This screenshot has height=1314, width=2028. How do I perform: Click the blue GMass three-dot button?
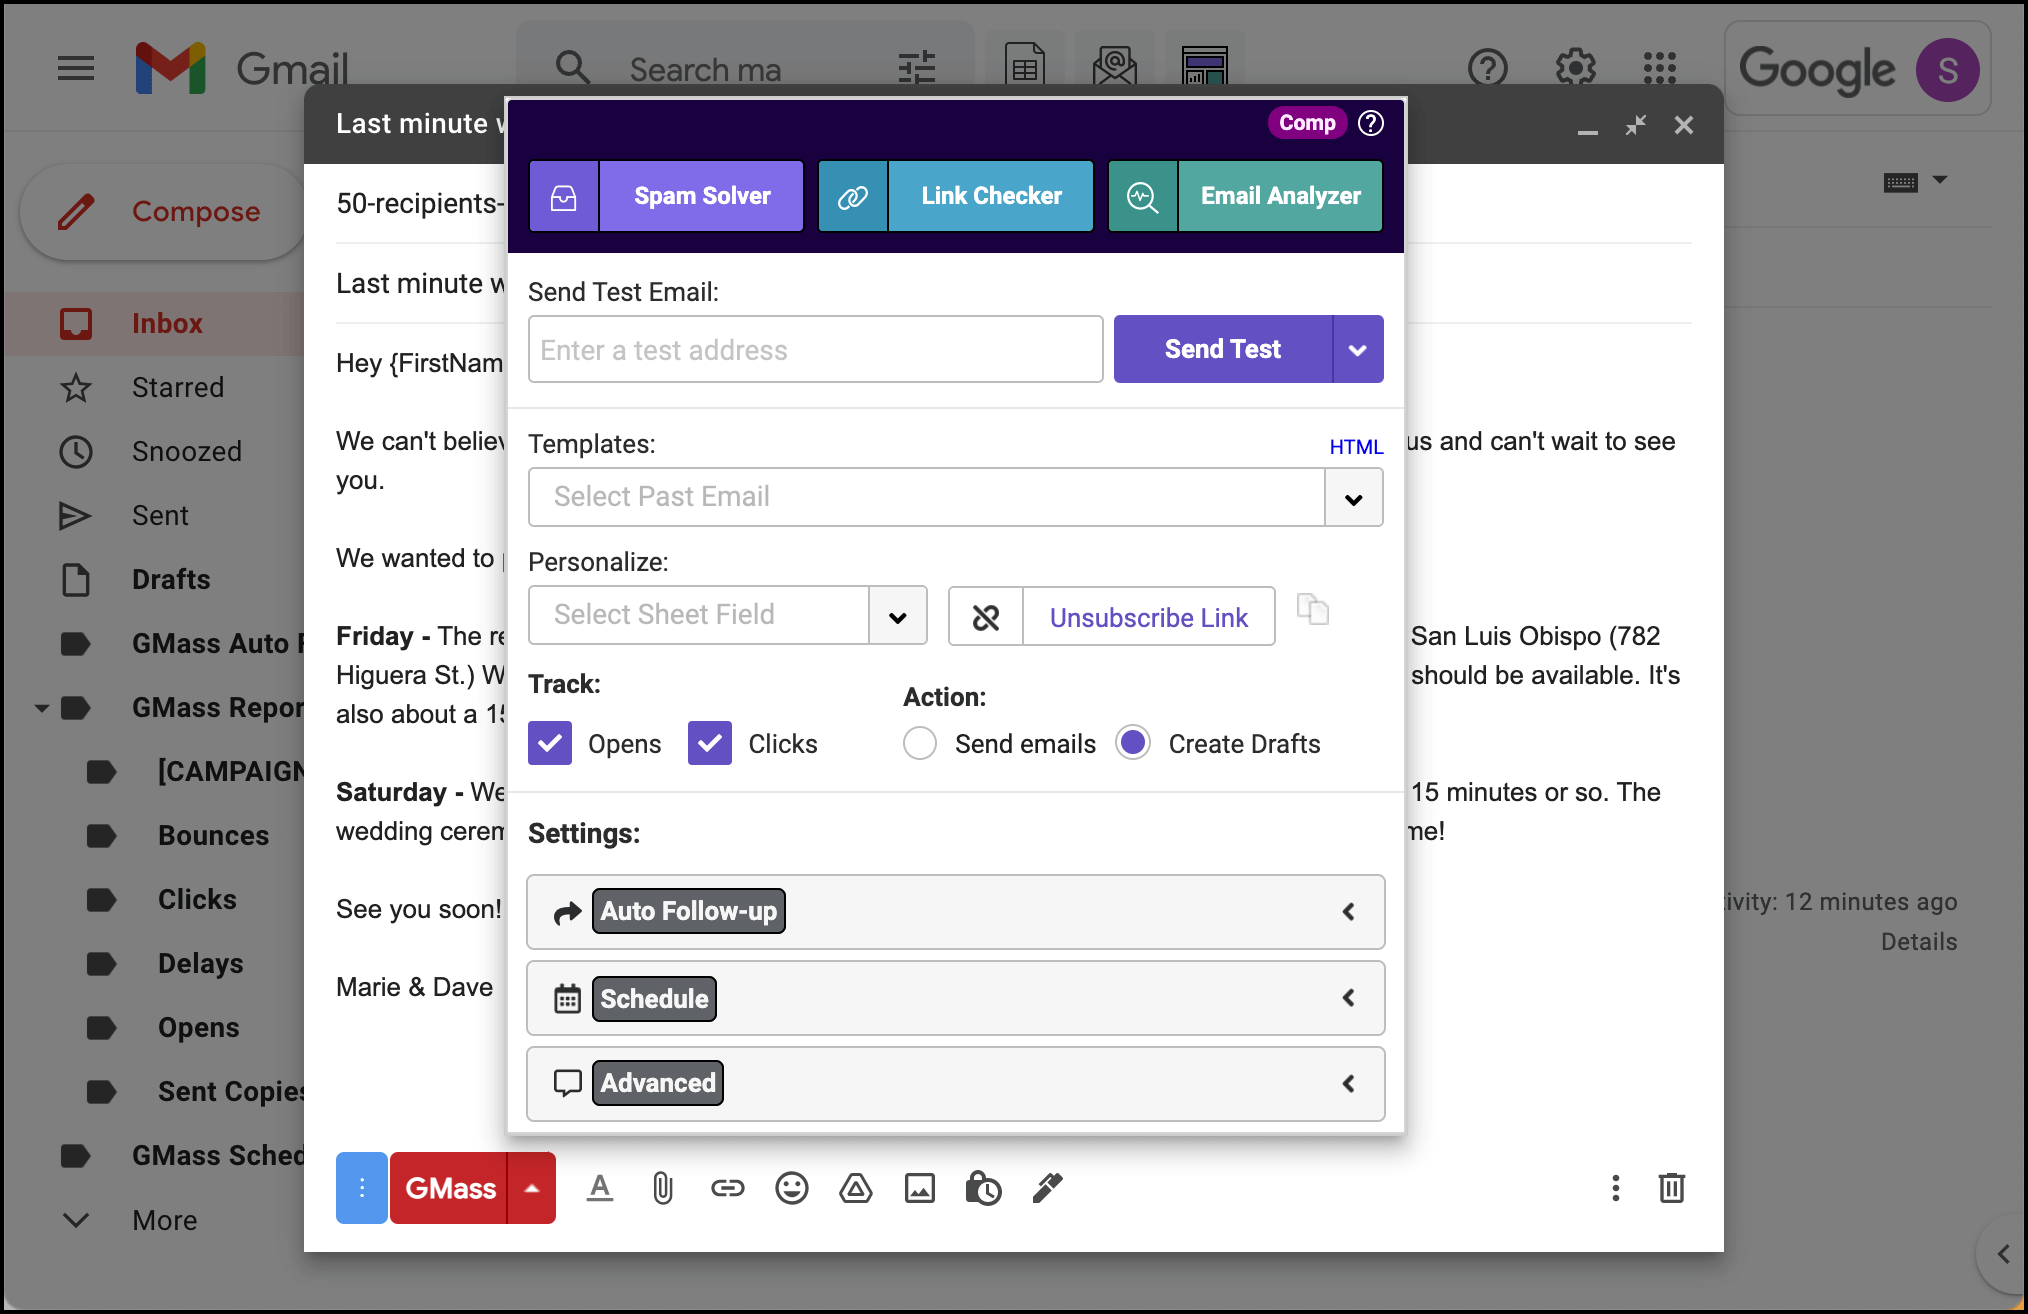click(362, 1188)
